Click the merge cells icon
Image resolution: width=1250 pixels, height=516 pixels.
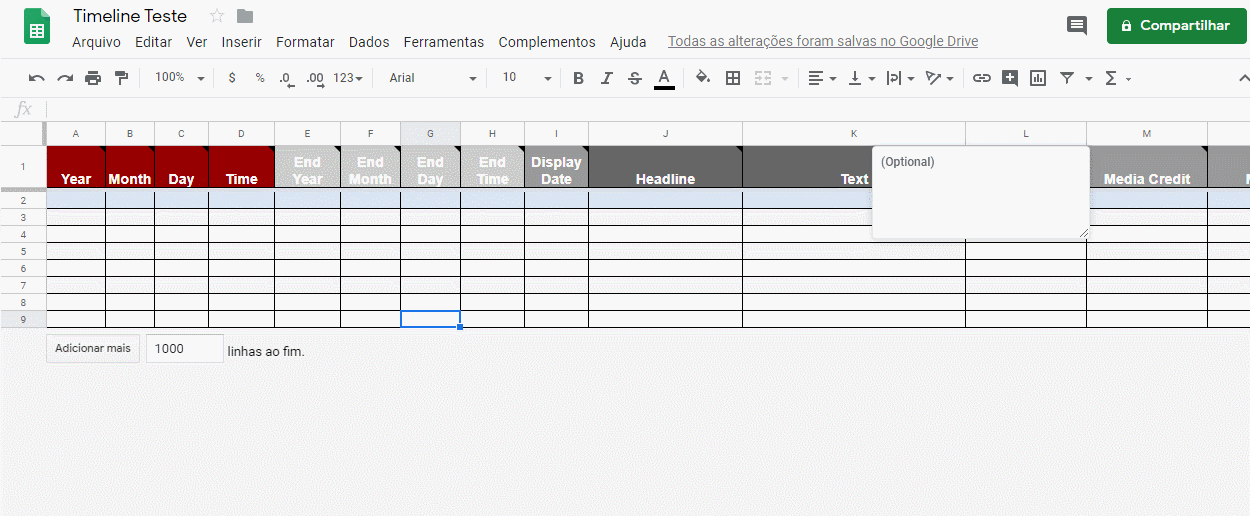point(763,78)
